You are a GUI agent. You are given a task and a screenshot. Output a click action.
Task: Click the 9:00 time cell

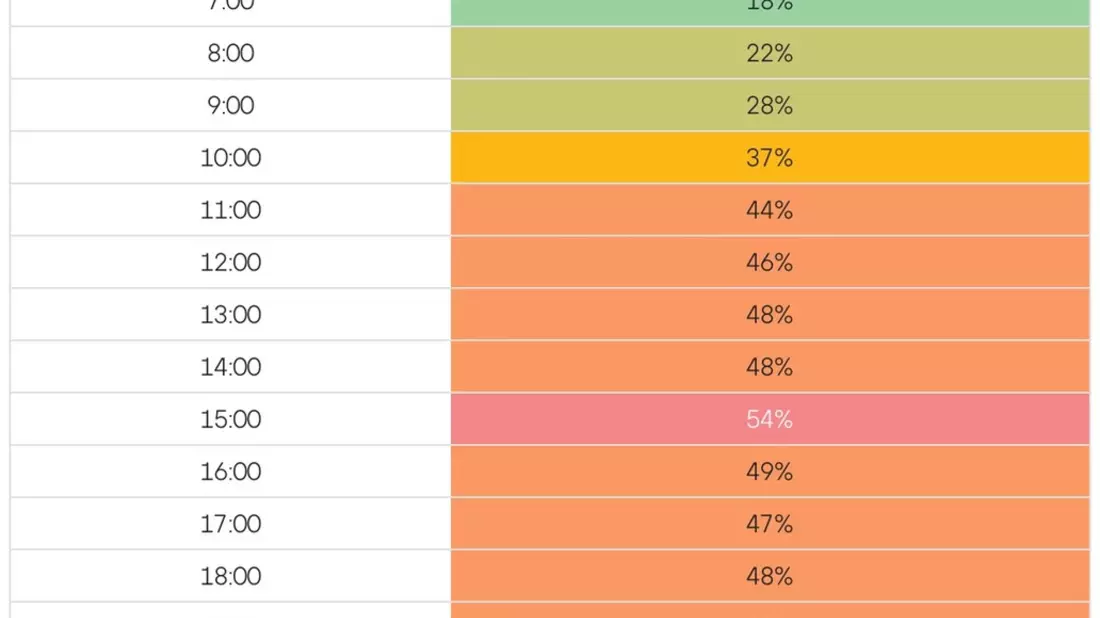[231, 105]
